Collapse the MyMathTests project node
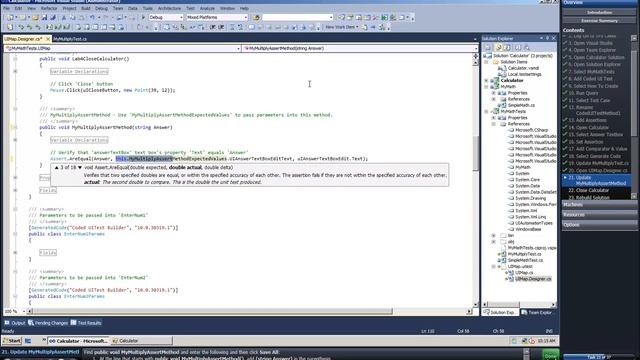The width and height of the screenshot is (640, 360). click(x=487, y=111)
